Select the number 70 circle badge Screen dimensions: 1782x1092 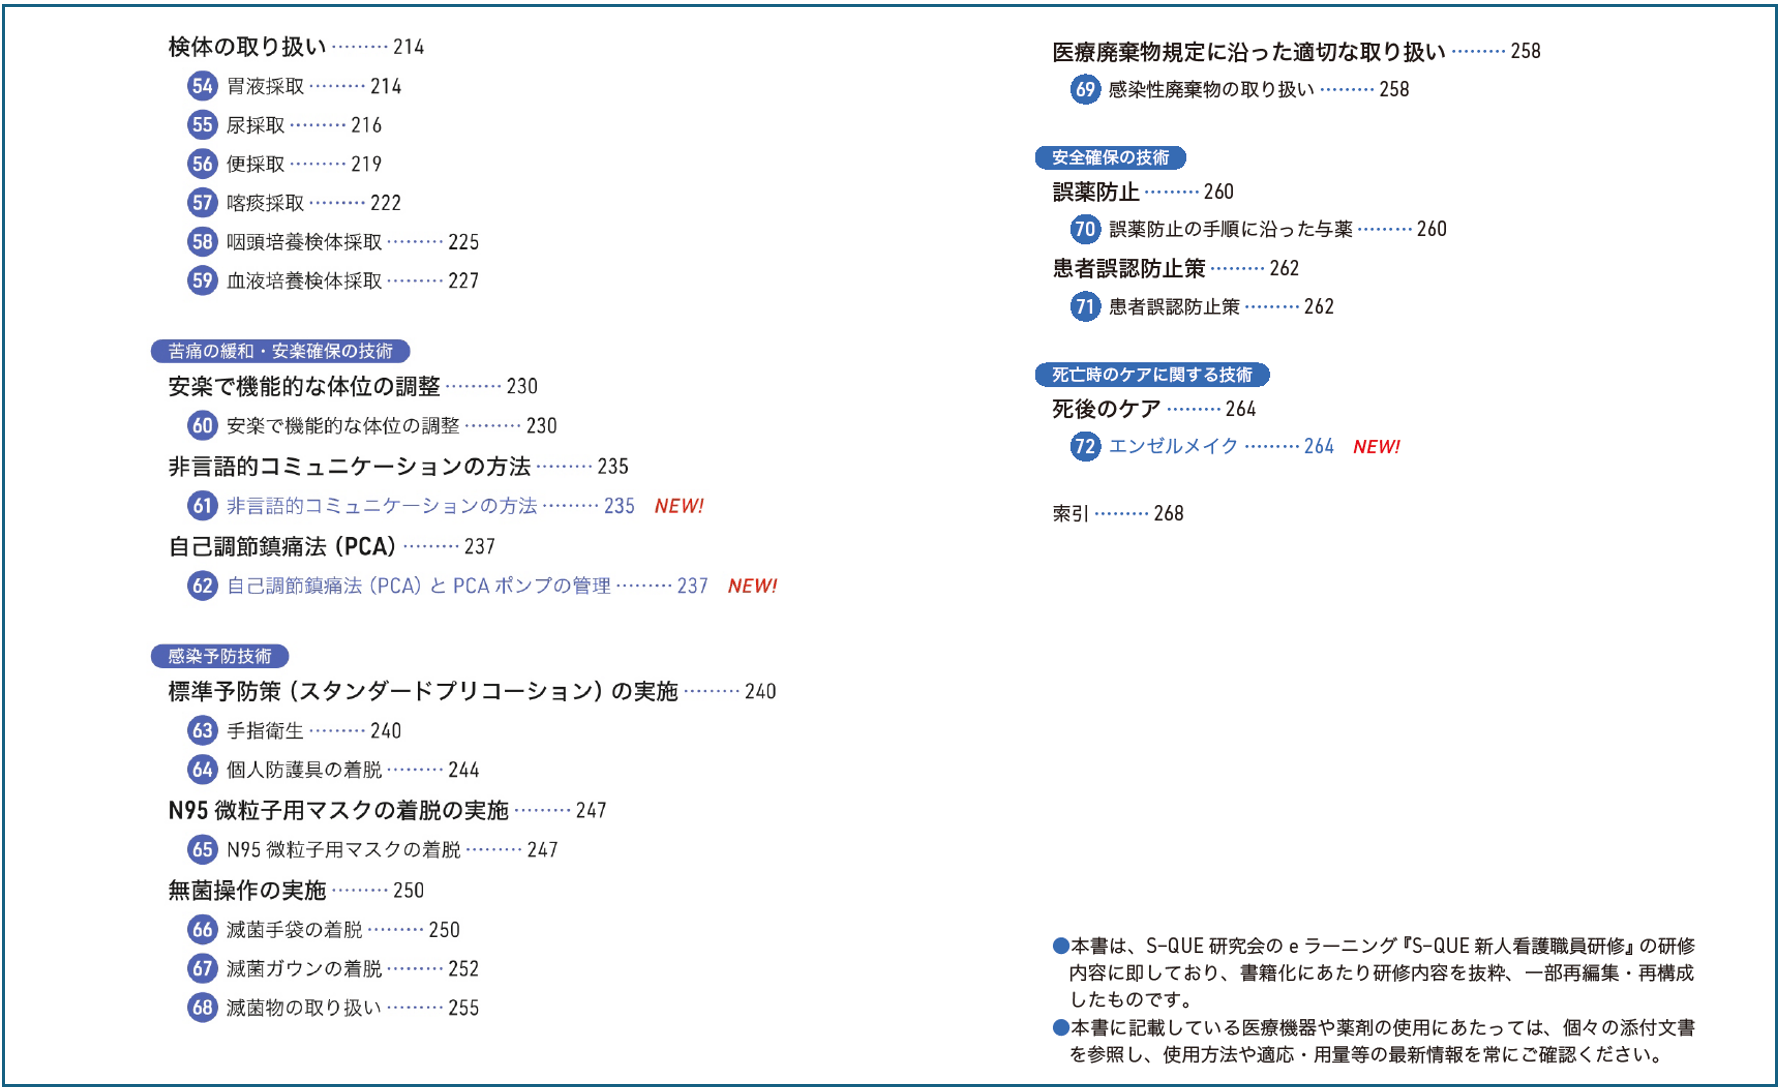tap(1085, 229)
